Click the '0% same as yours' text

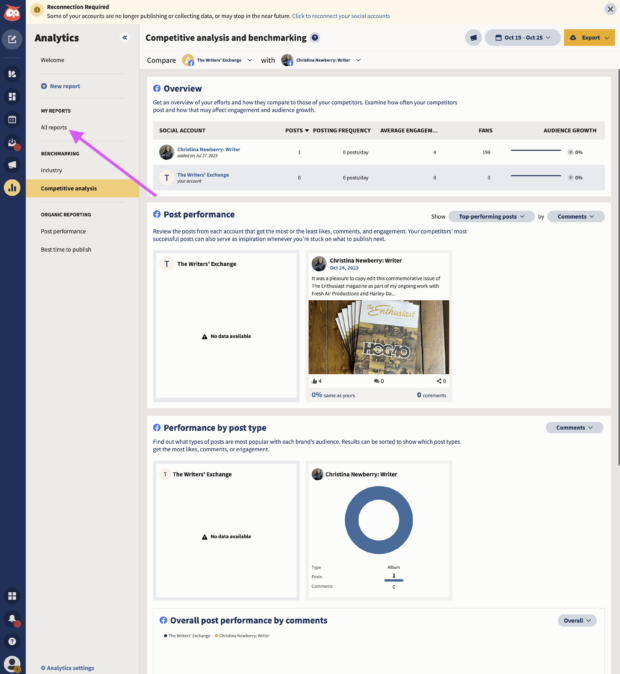[333, 395]
